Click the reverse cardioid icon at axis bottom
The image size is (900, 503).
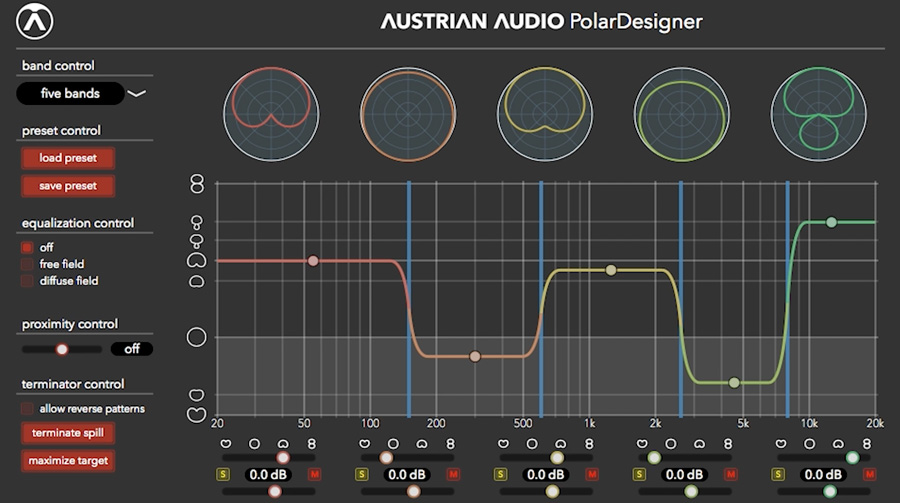tap(197, 415)
